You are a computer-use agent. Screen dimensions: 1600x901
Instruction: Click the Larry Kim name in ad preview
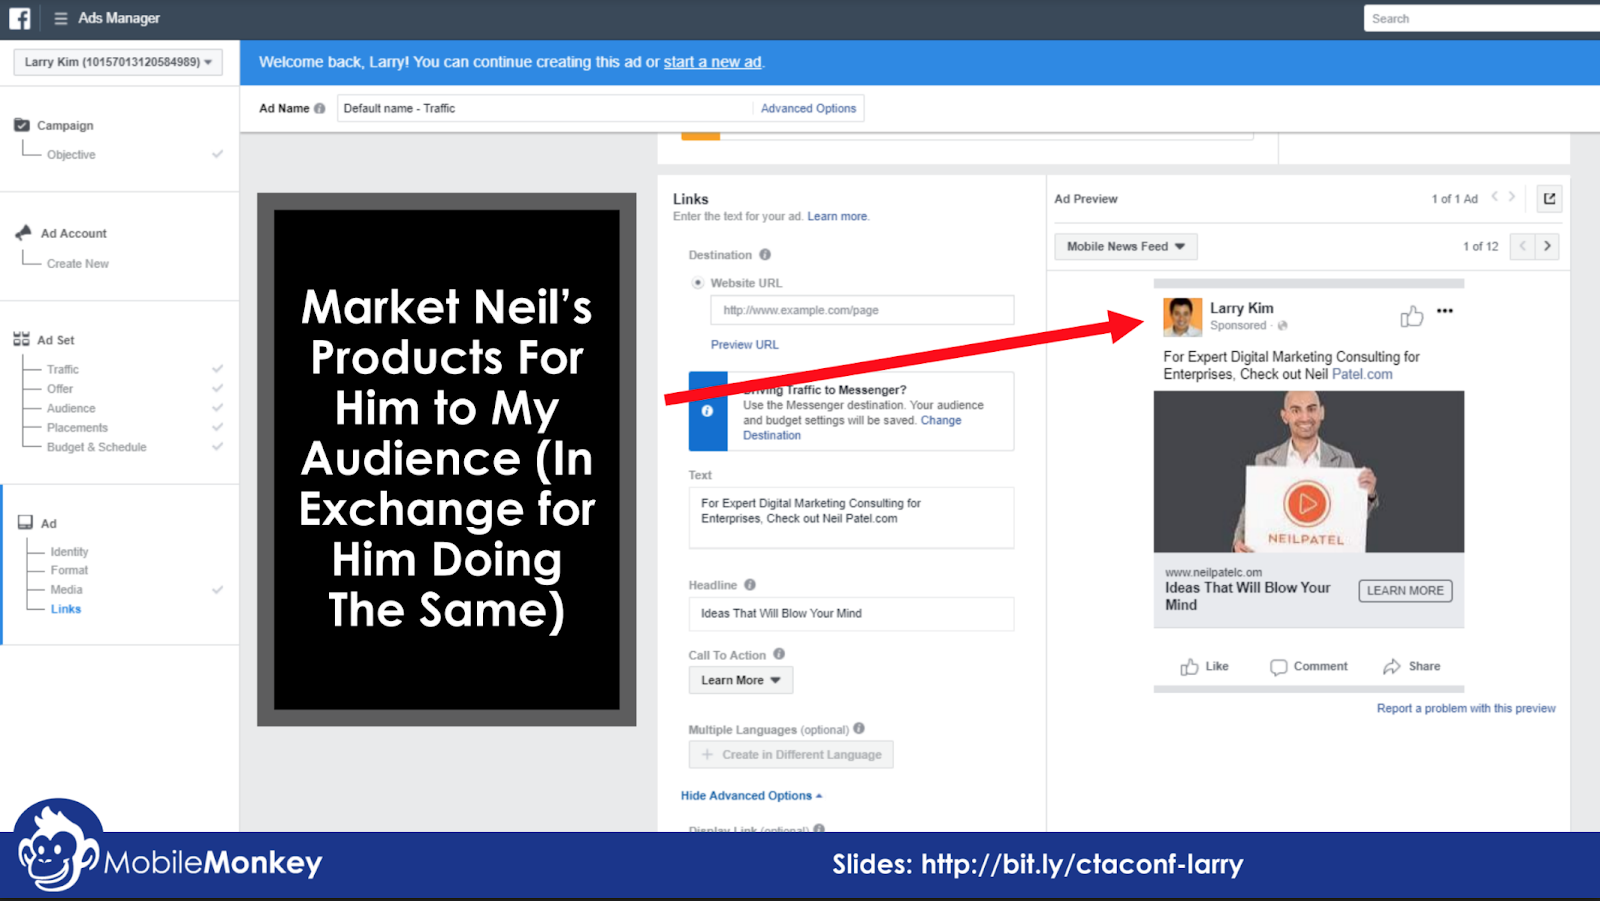pyautogui.click(x=1241, y=308)
